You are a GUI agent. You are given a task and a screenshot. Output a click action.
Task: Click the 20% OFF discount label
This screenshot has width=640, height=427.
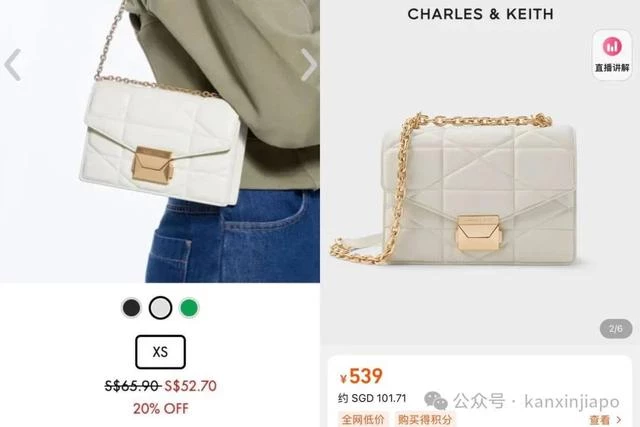pos(160,409)
